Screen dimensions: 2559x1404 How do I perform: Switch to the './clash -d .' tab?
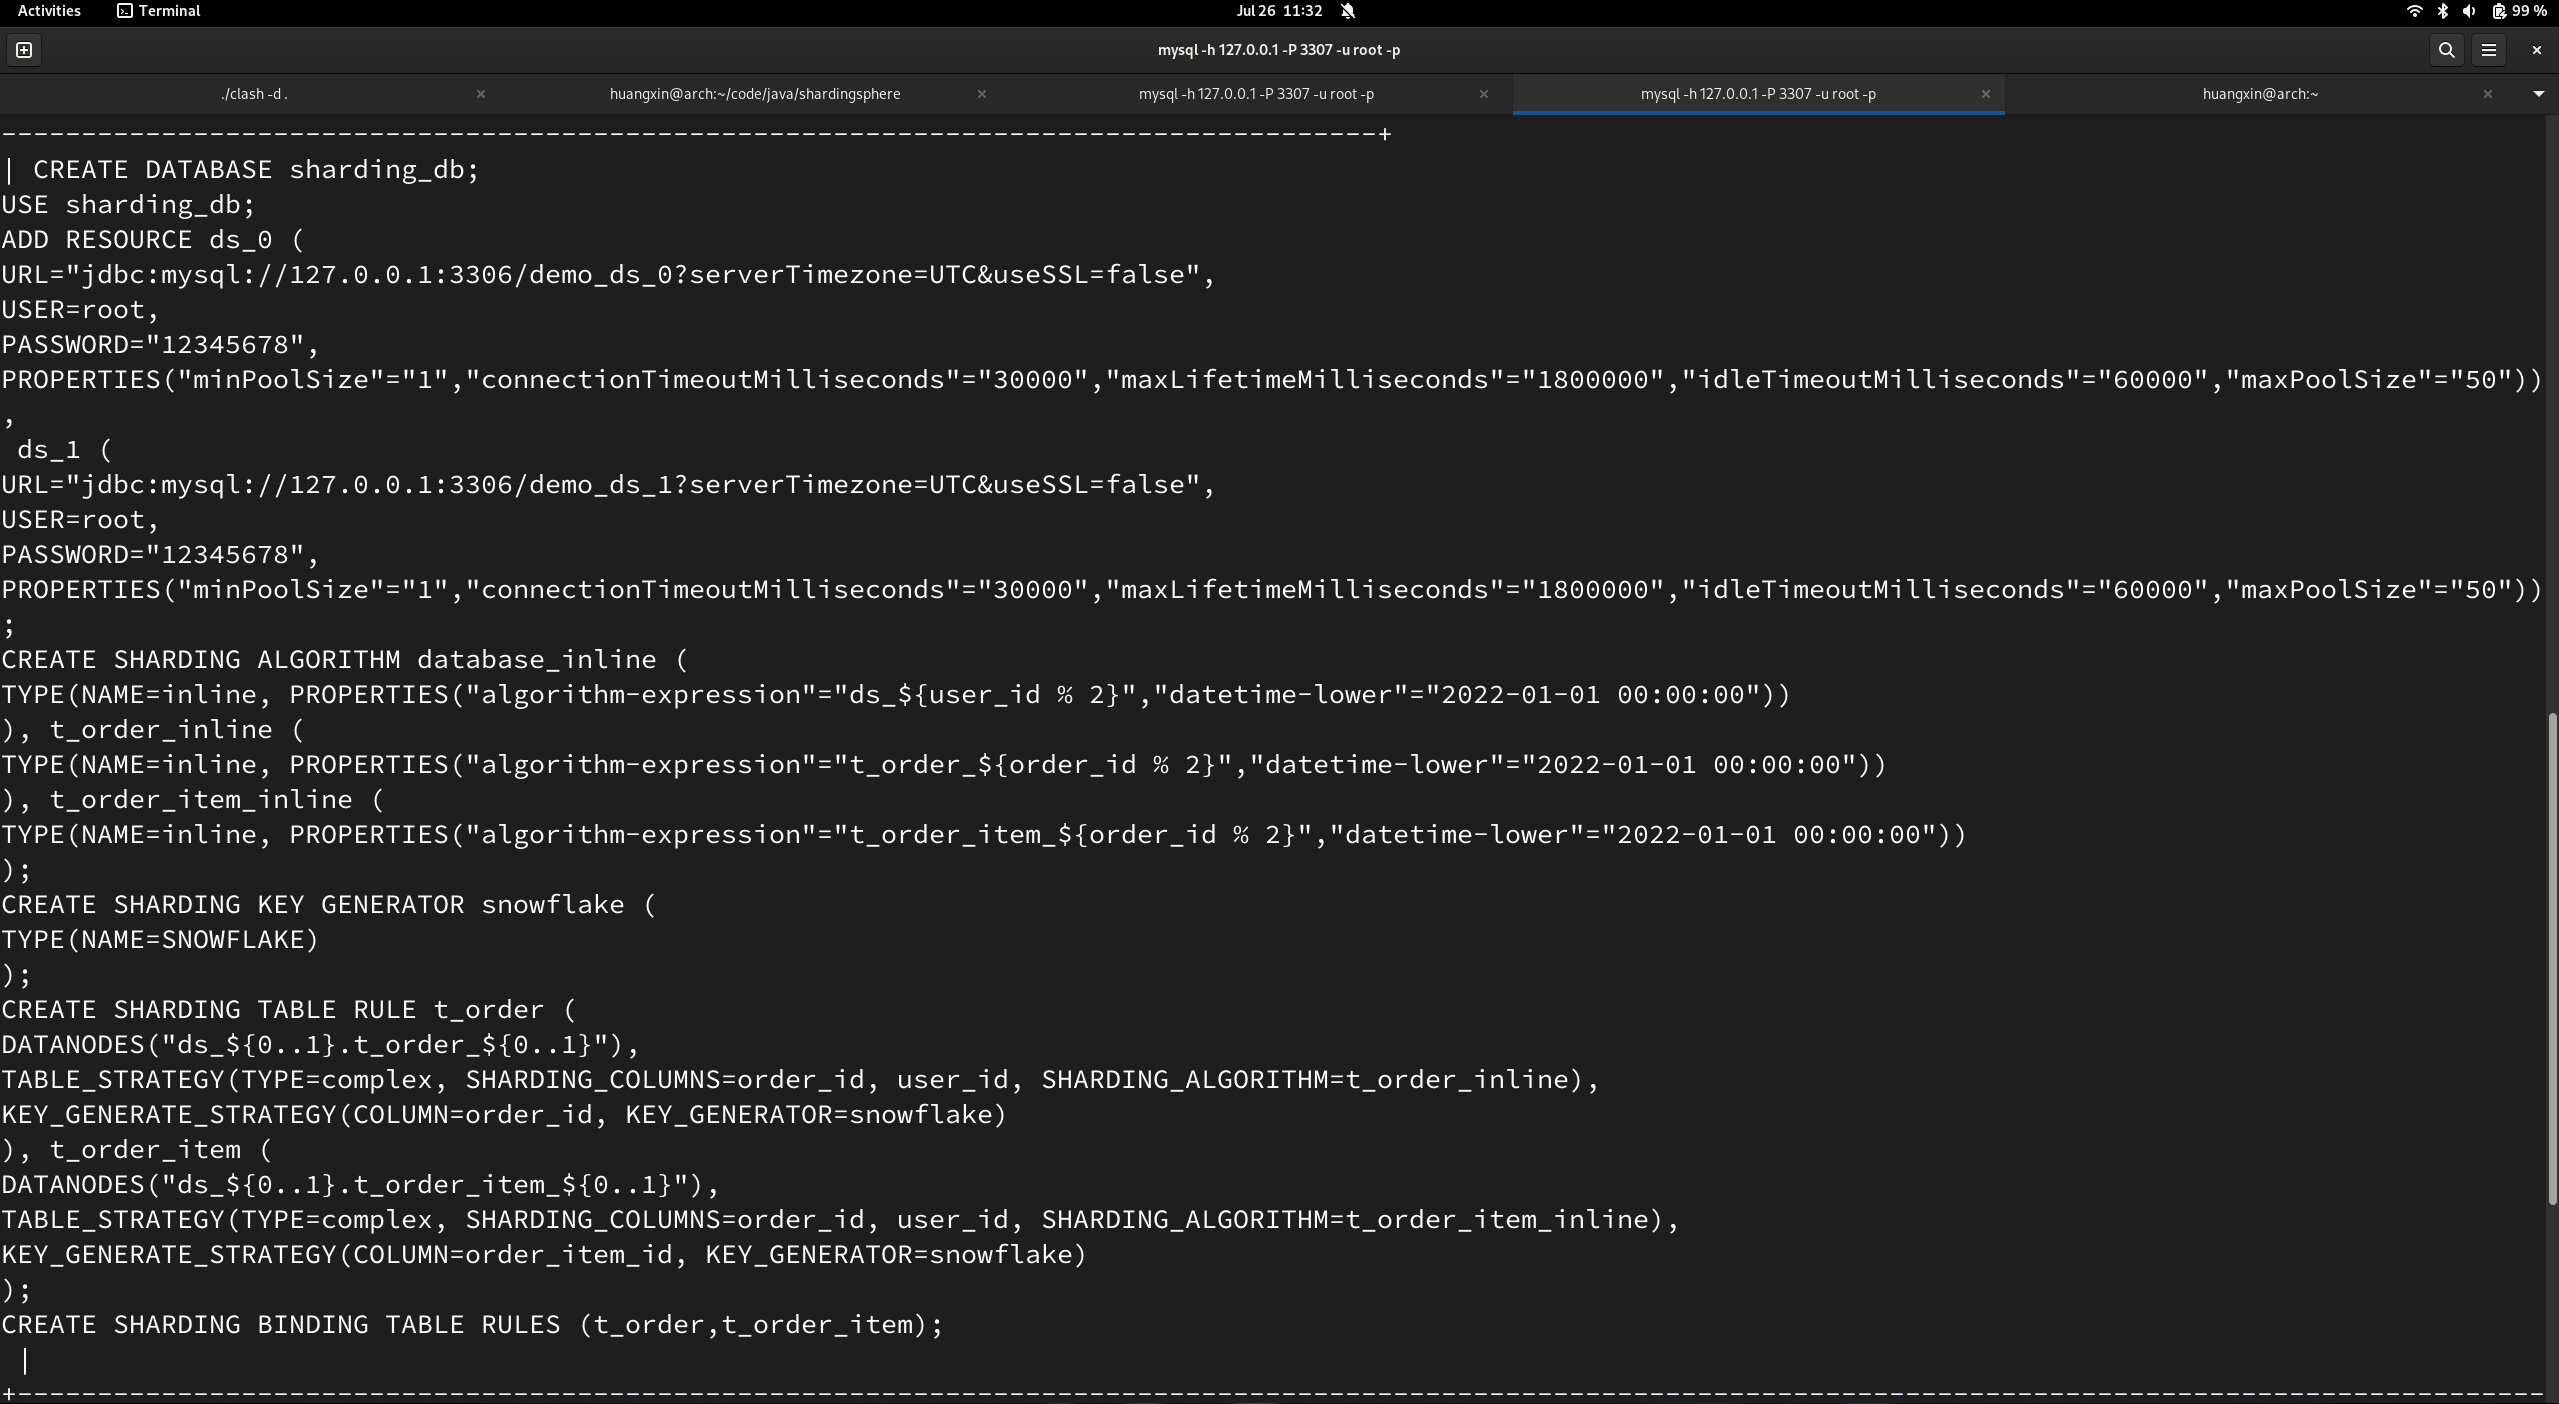click(x=255, y=94)
